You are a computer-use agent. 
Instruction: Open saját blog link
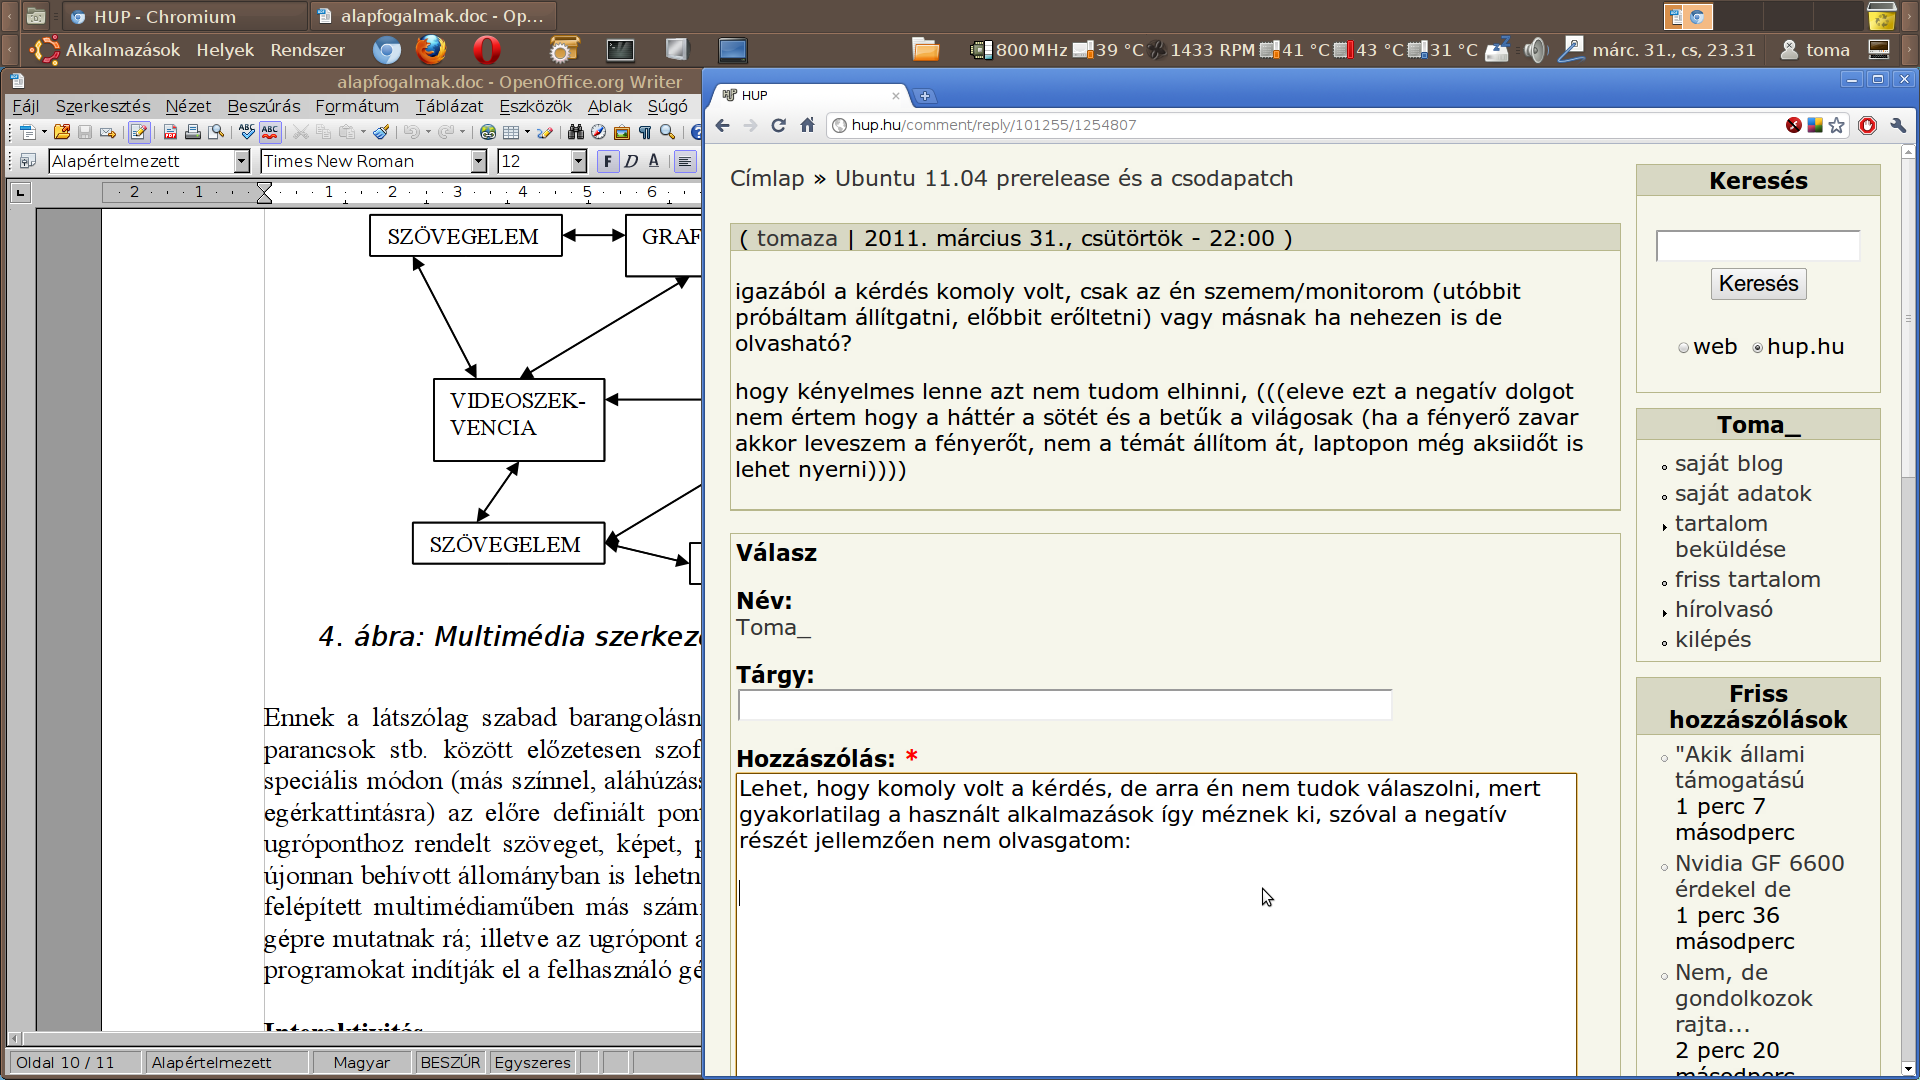(x=1729, y=464)
